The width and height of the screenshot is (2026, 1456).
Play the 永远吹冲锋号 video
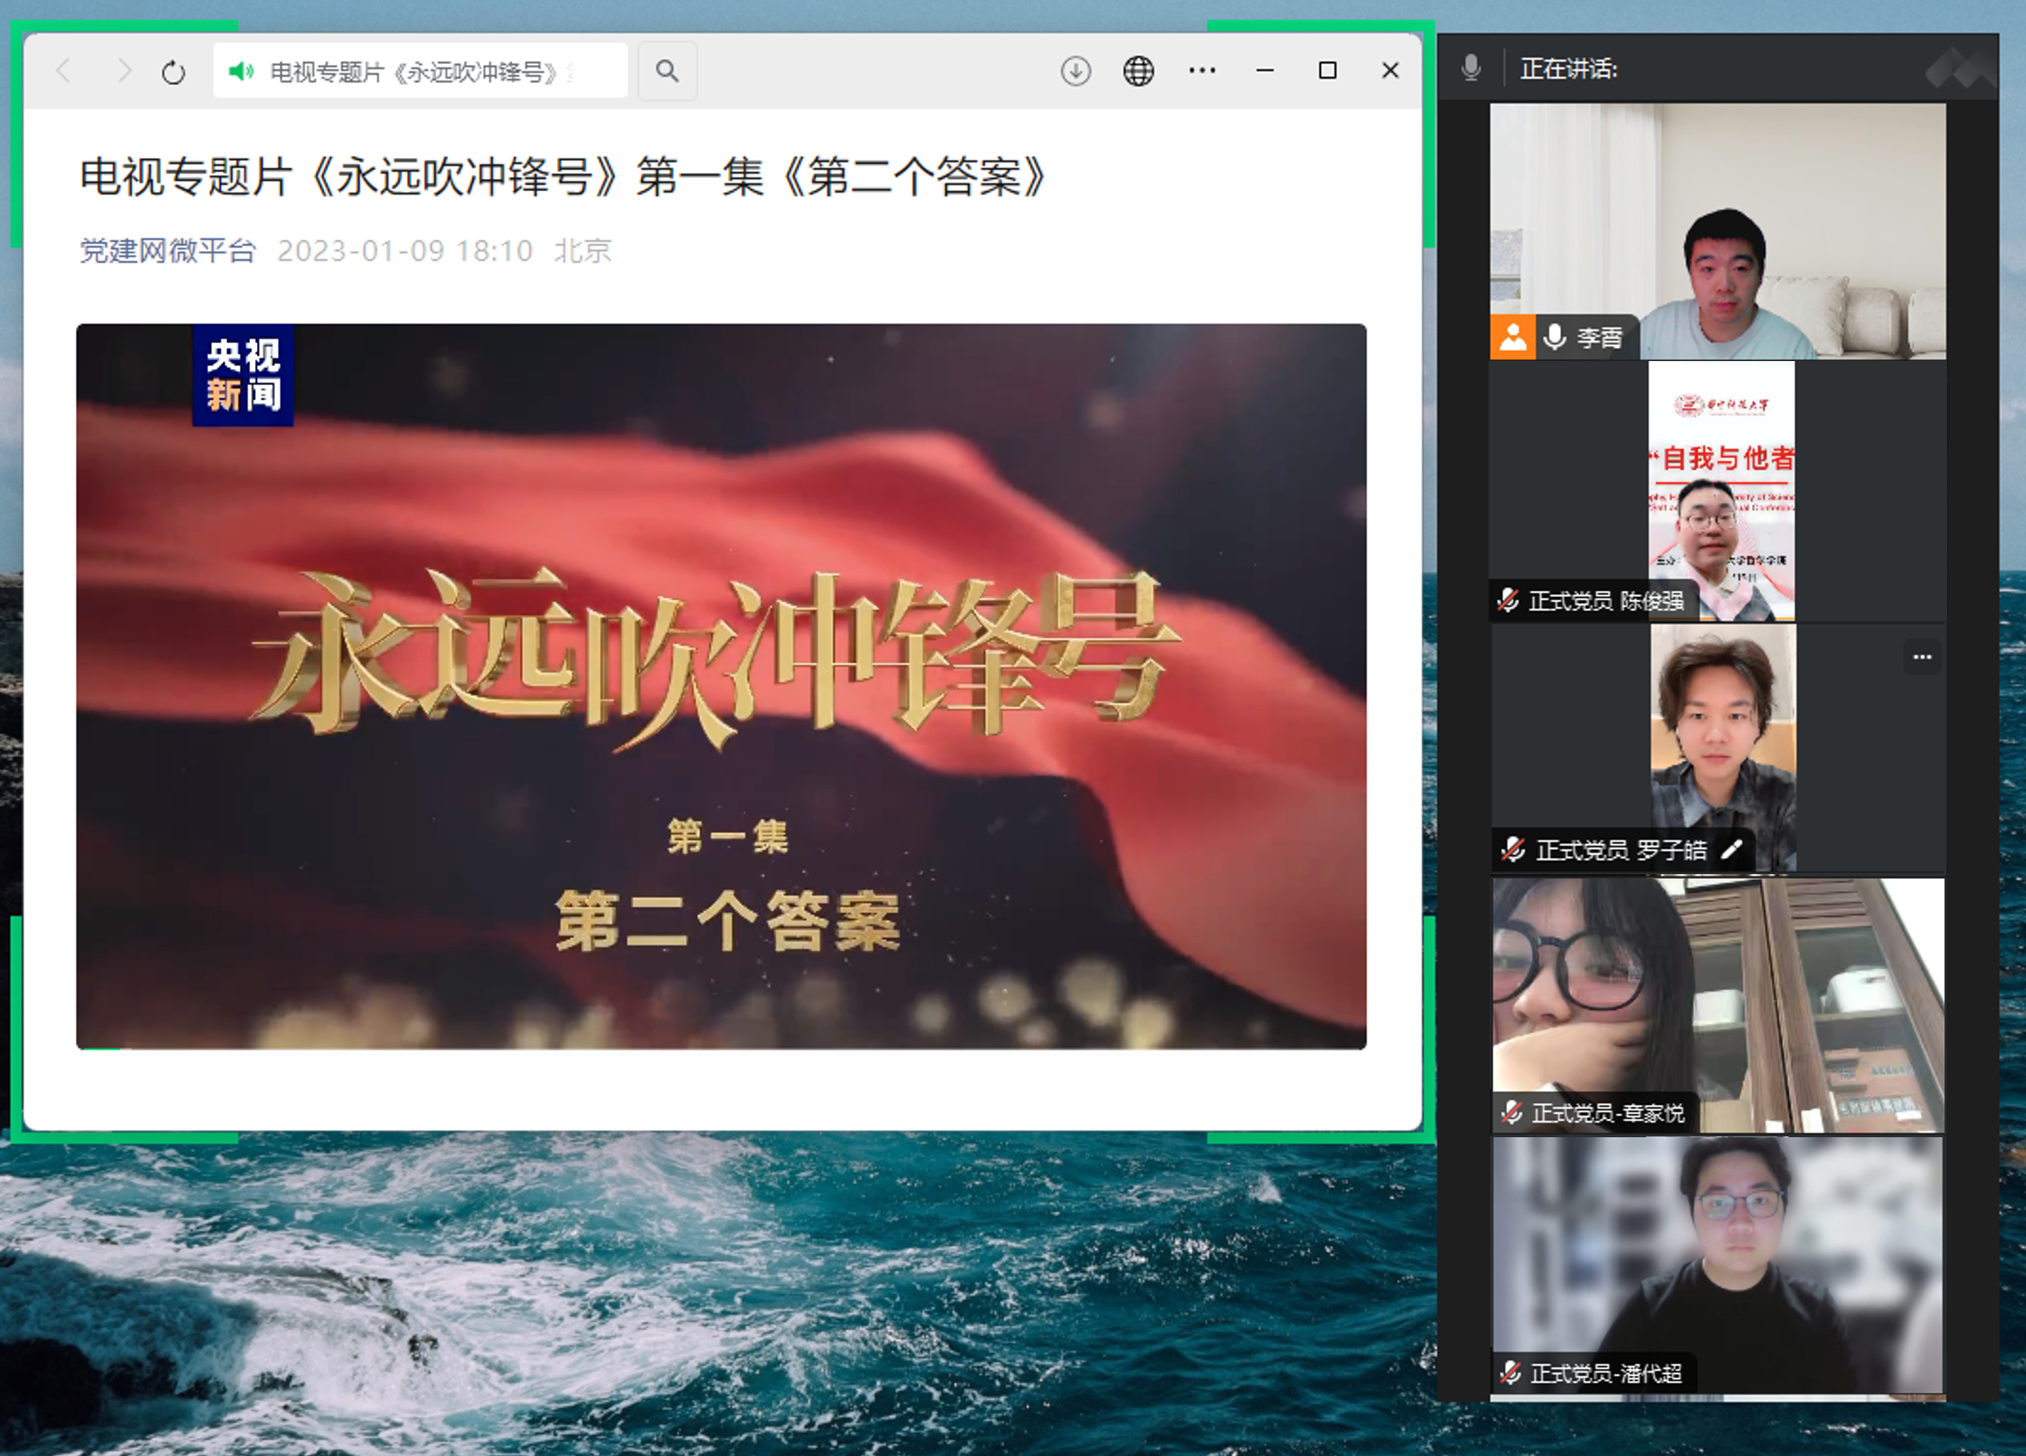point(721,686)
